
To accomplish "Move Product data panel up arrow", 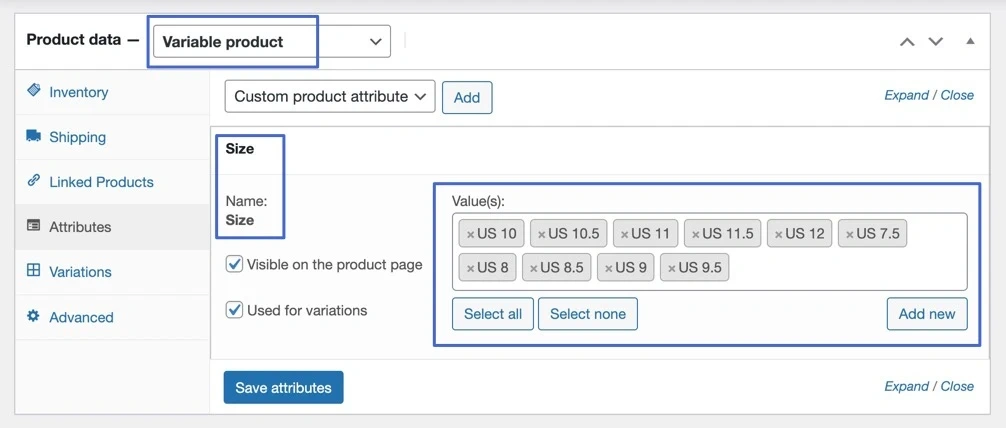I will tap(907, 42).
